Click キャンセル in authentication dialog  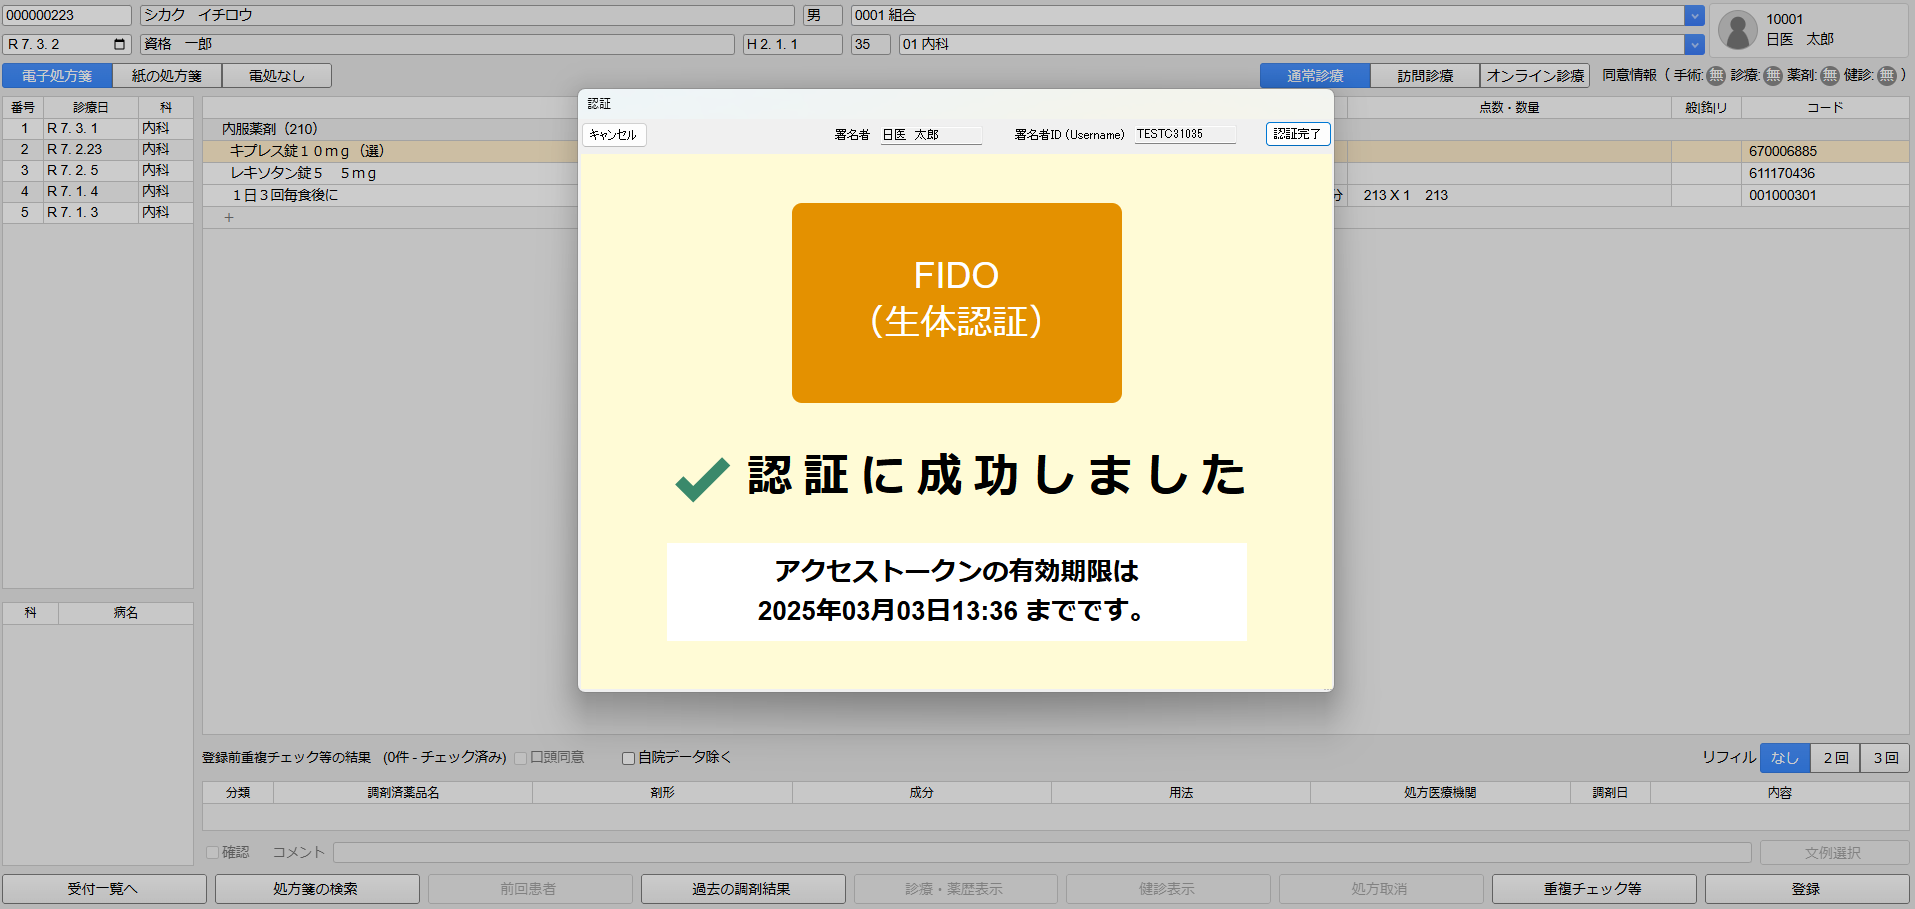click(x=613, y=135)
